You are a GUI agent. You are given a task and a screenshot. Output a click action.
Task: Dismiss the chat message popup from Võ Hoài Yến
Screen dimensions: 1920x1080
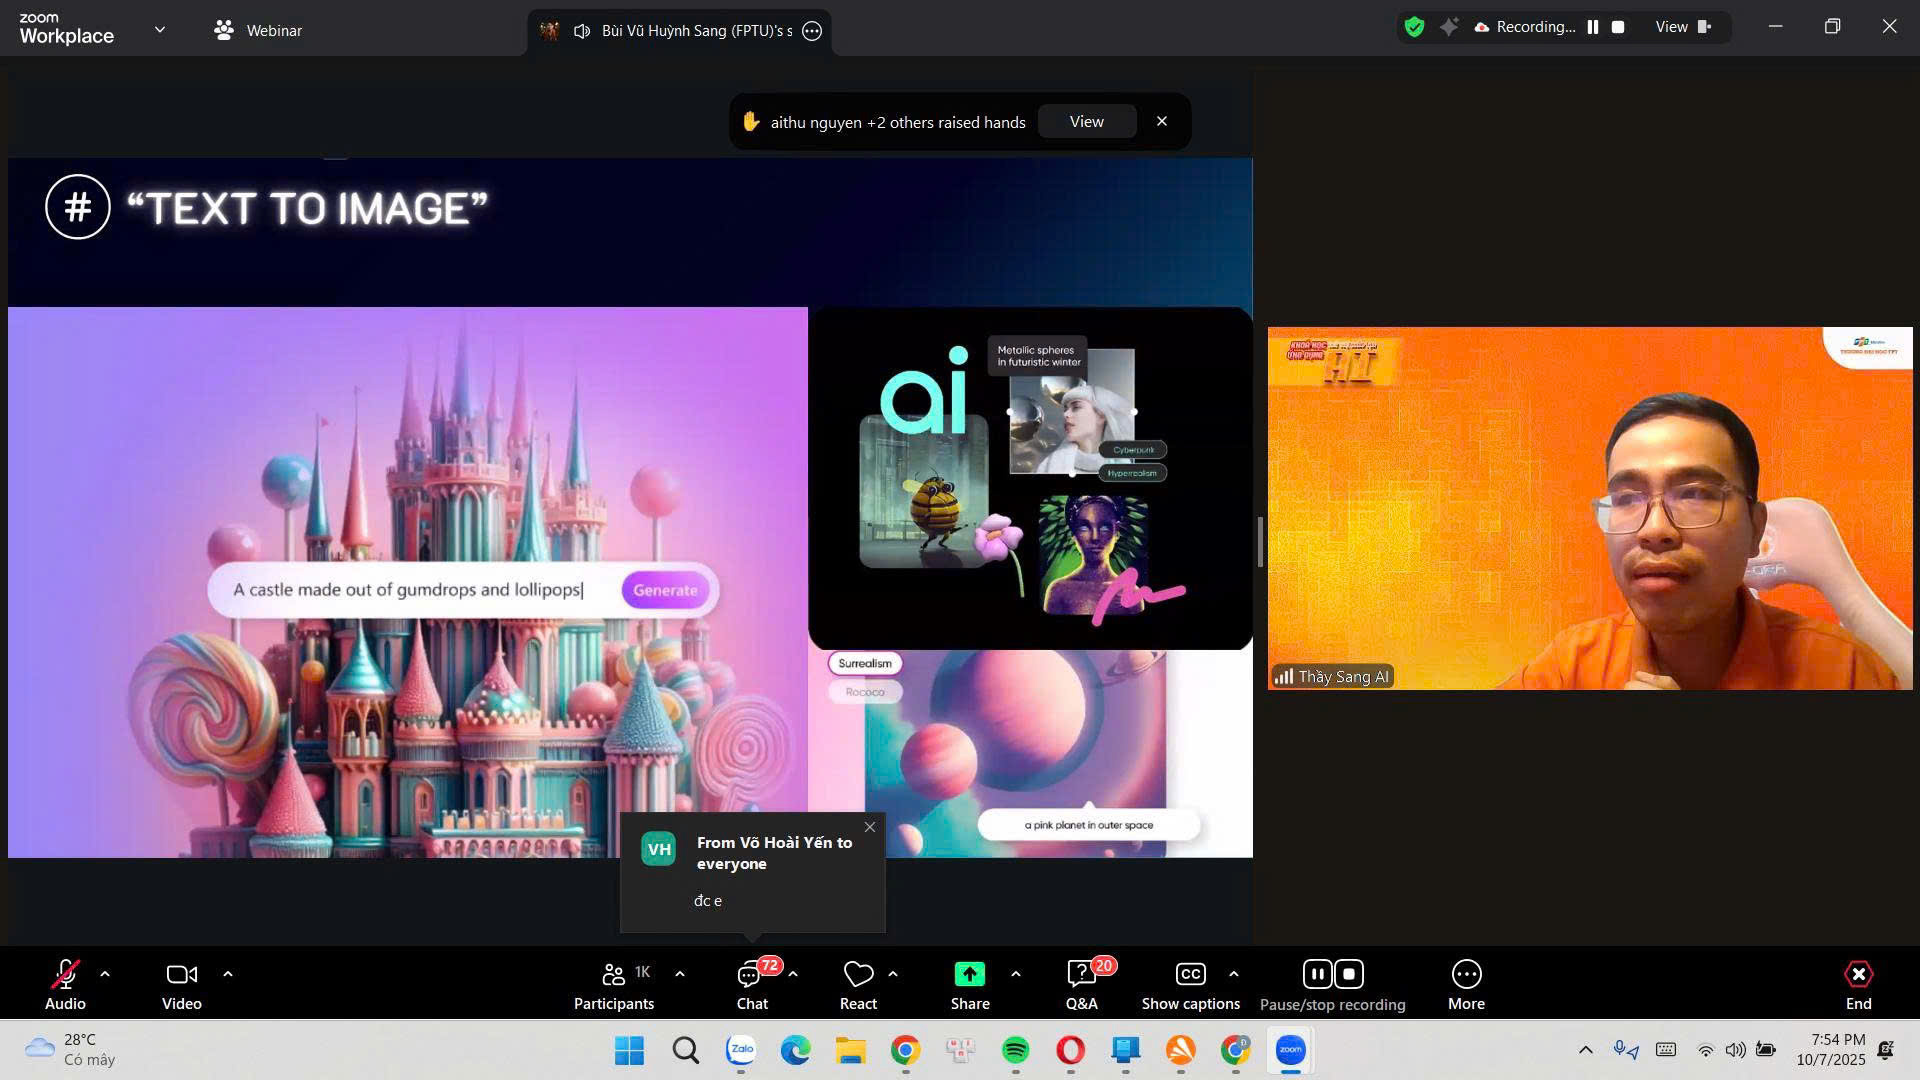pyautogui.click(x=870, y=827)
